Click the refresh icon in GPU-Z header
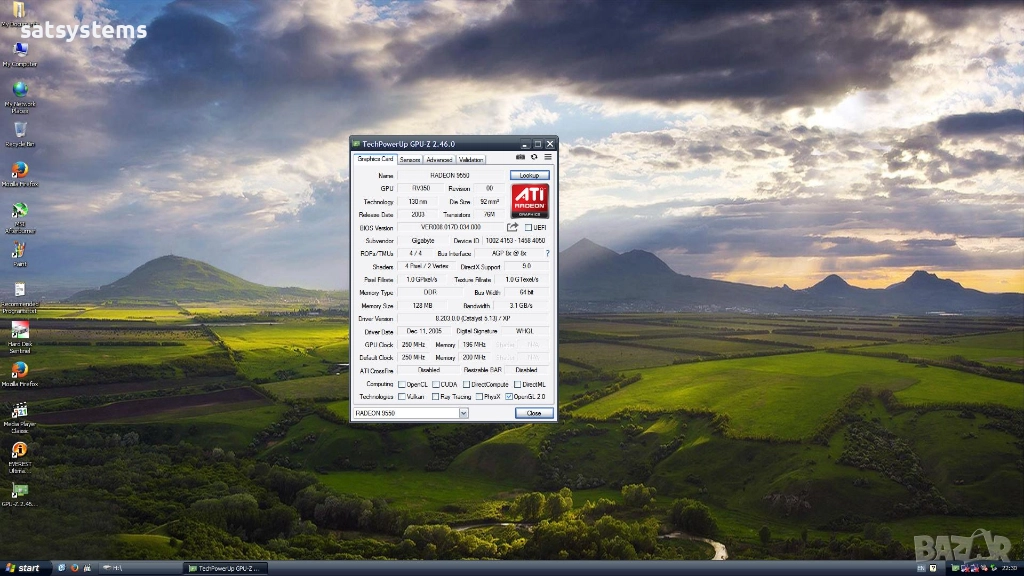1024x576 pixels. [534, 157]
